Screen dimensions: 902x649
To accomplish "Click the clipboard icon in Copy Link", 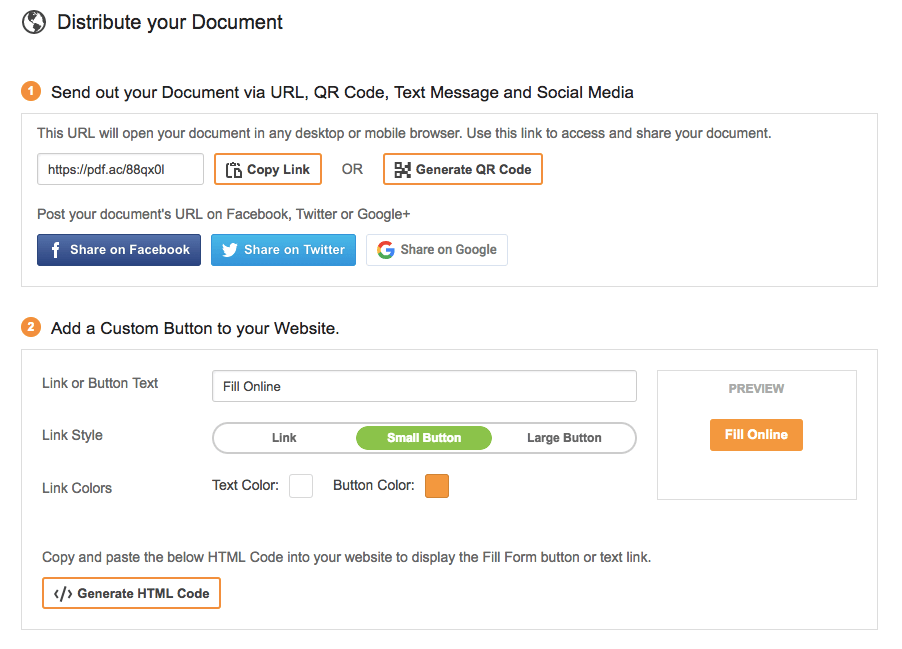I will click(234, 170).
